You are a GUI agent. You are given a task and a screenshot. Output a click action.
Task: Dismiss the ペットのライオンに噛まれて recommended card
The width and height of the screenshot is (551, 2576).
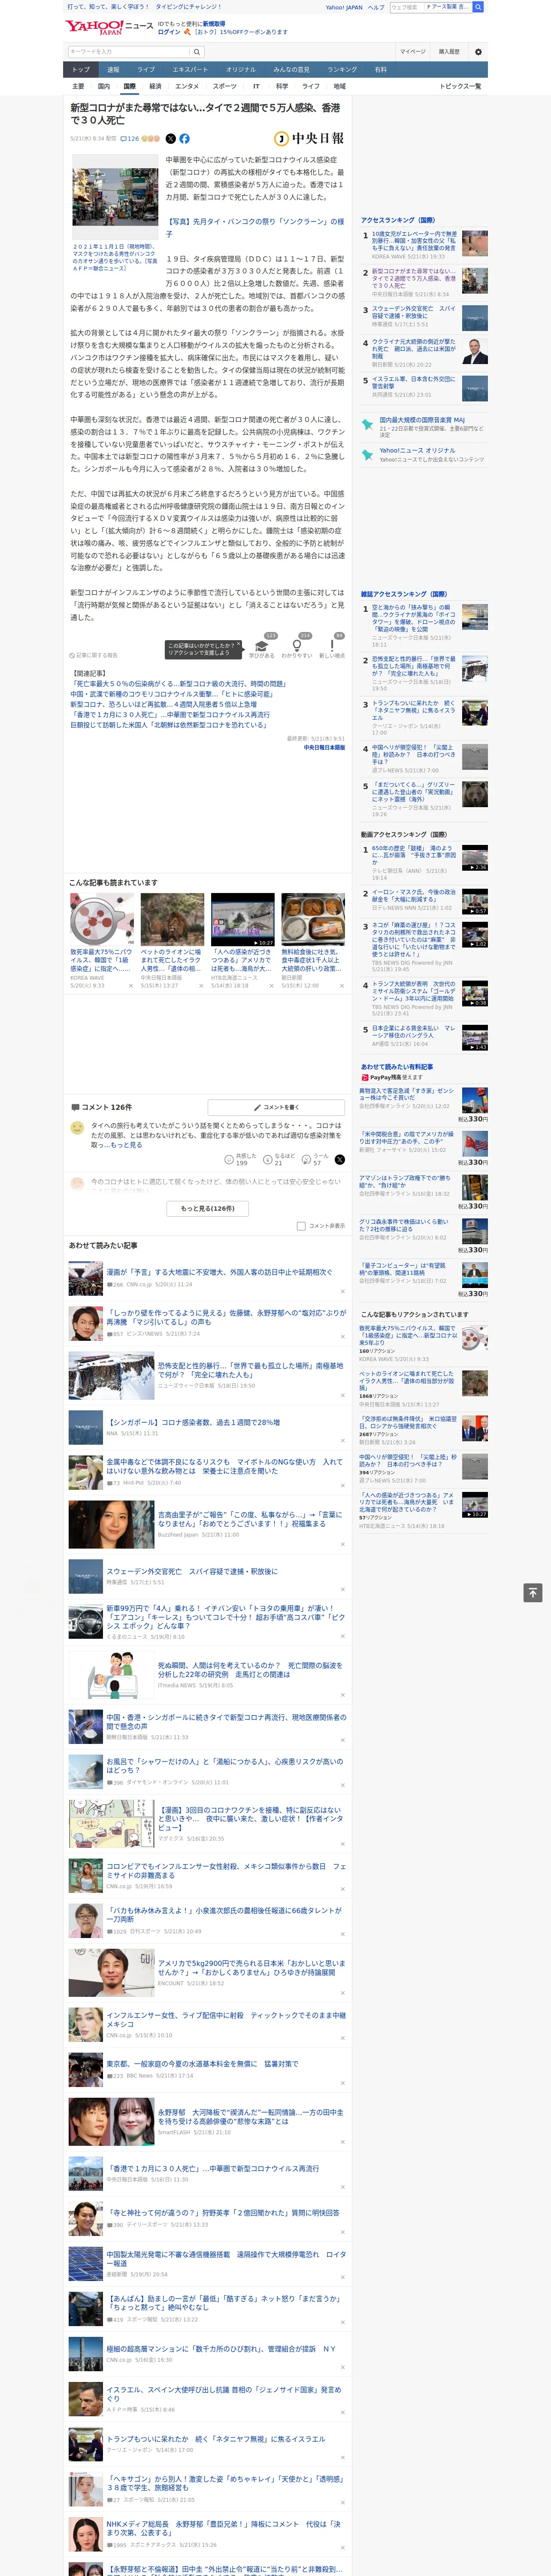(x=201, y=986)
